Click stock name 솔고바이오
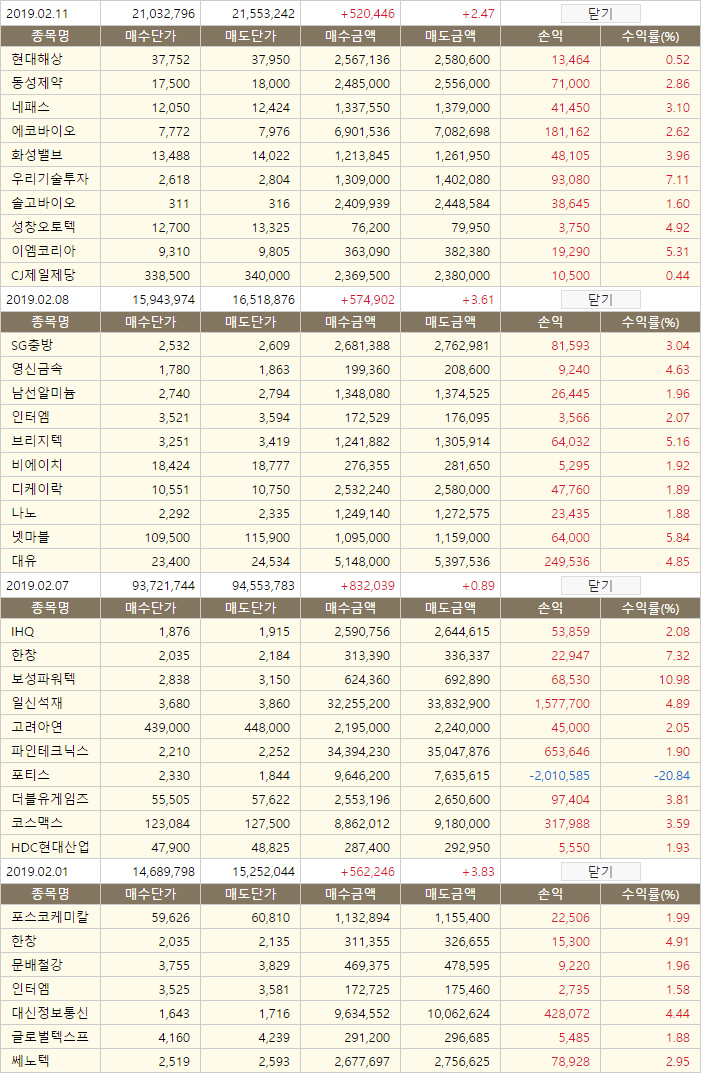 [x=43, y=203]
